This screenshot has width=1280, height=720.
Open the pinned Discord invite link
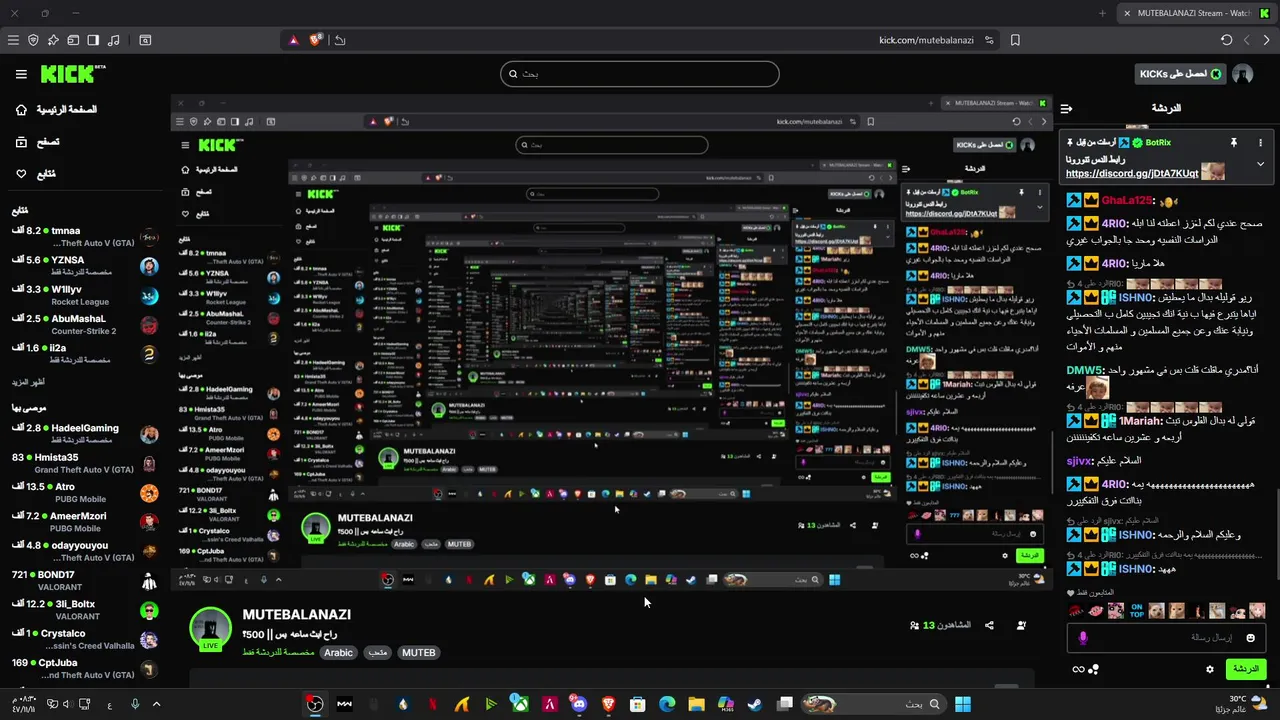coord(1132,173)
